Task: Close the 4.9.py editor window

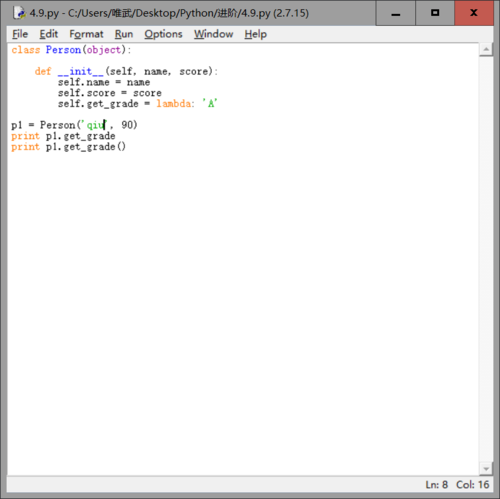Action: (474, 13)
